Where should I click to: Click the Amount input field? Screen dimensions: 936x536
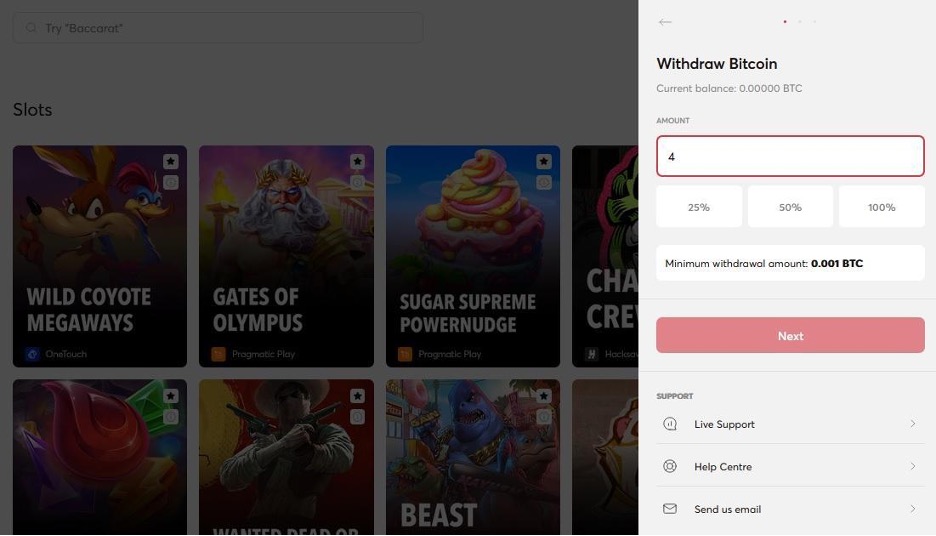tap(790, 156)
